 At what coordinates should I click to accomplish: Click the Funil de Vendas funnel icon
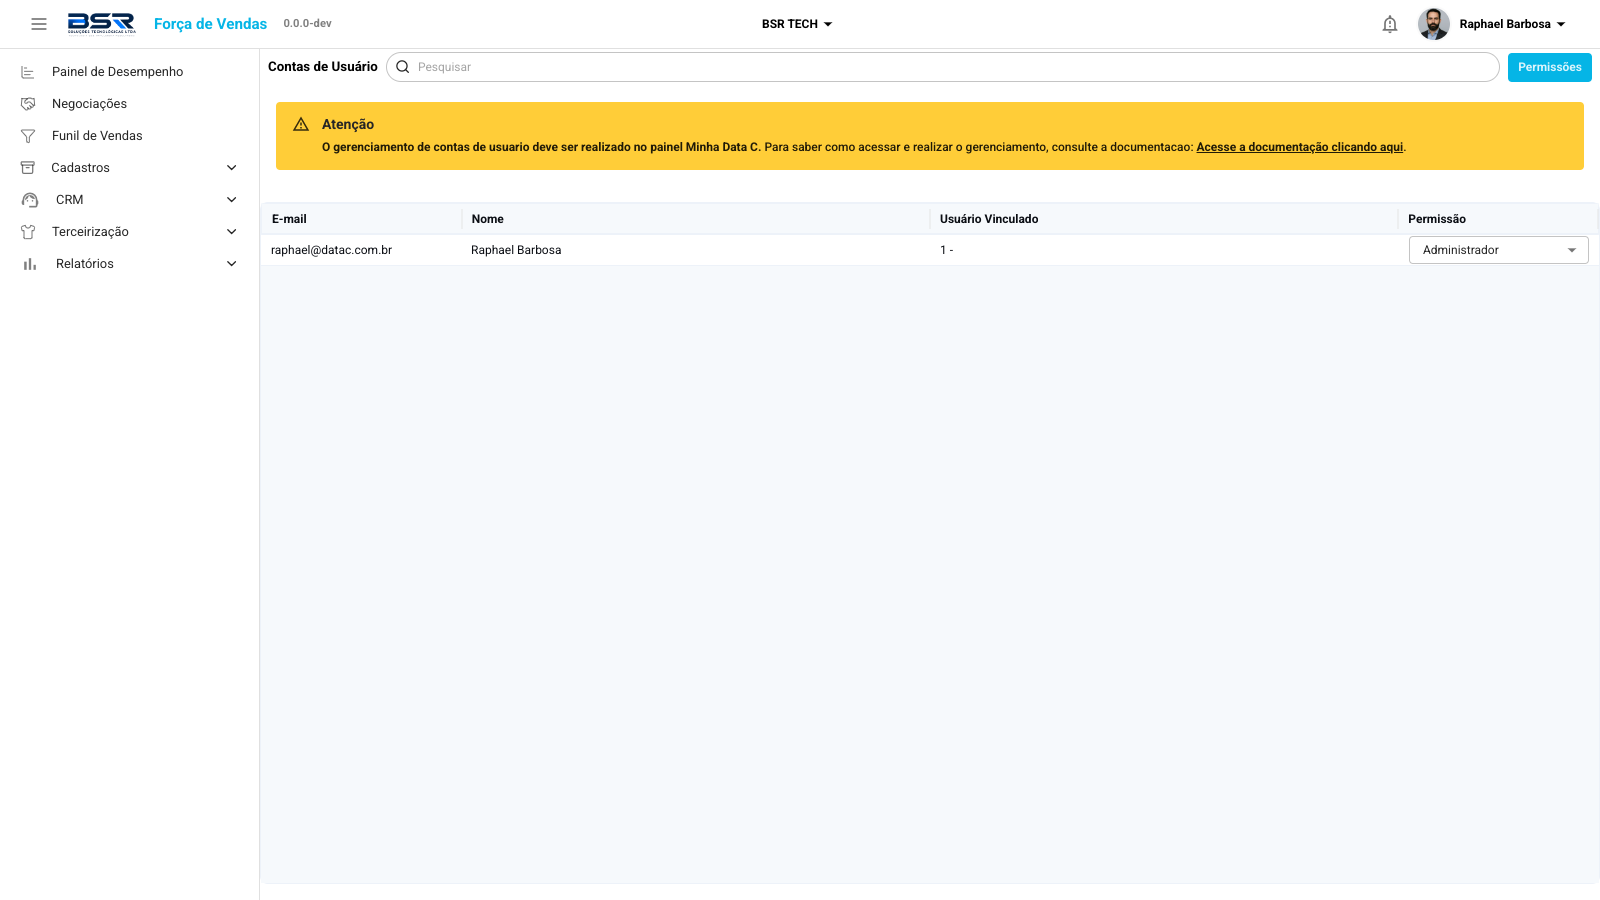[x=28, y=136]
